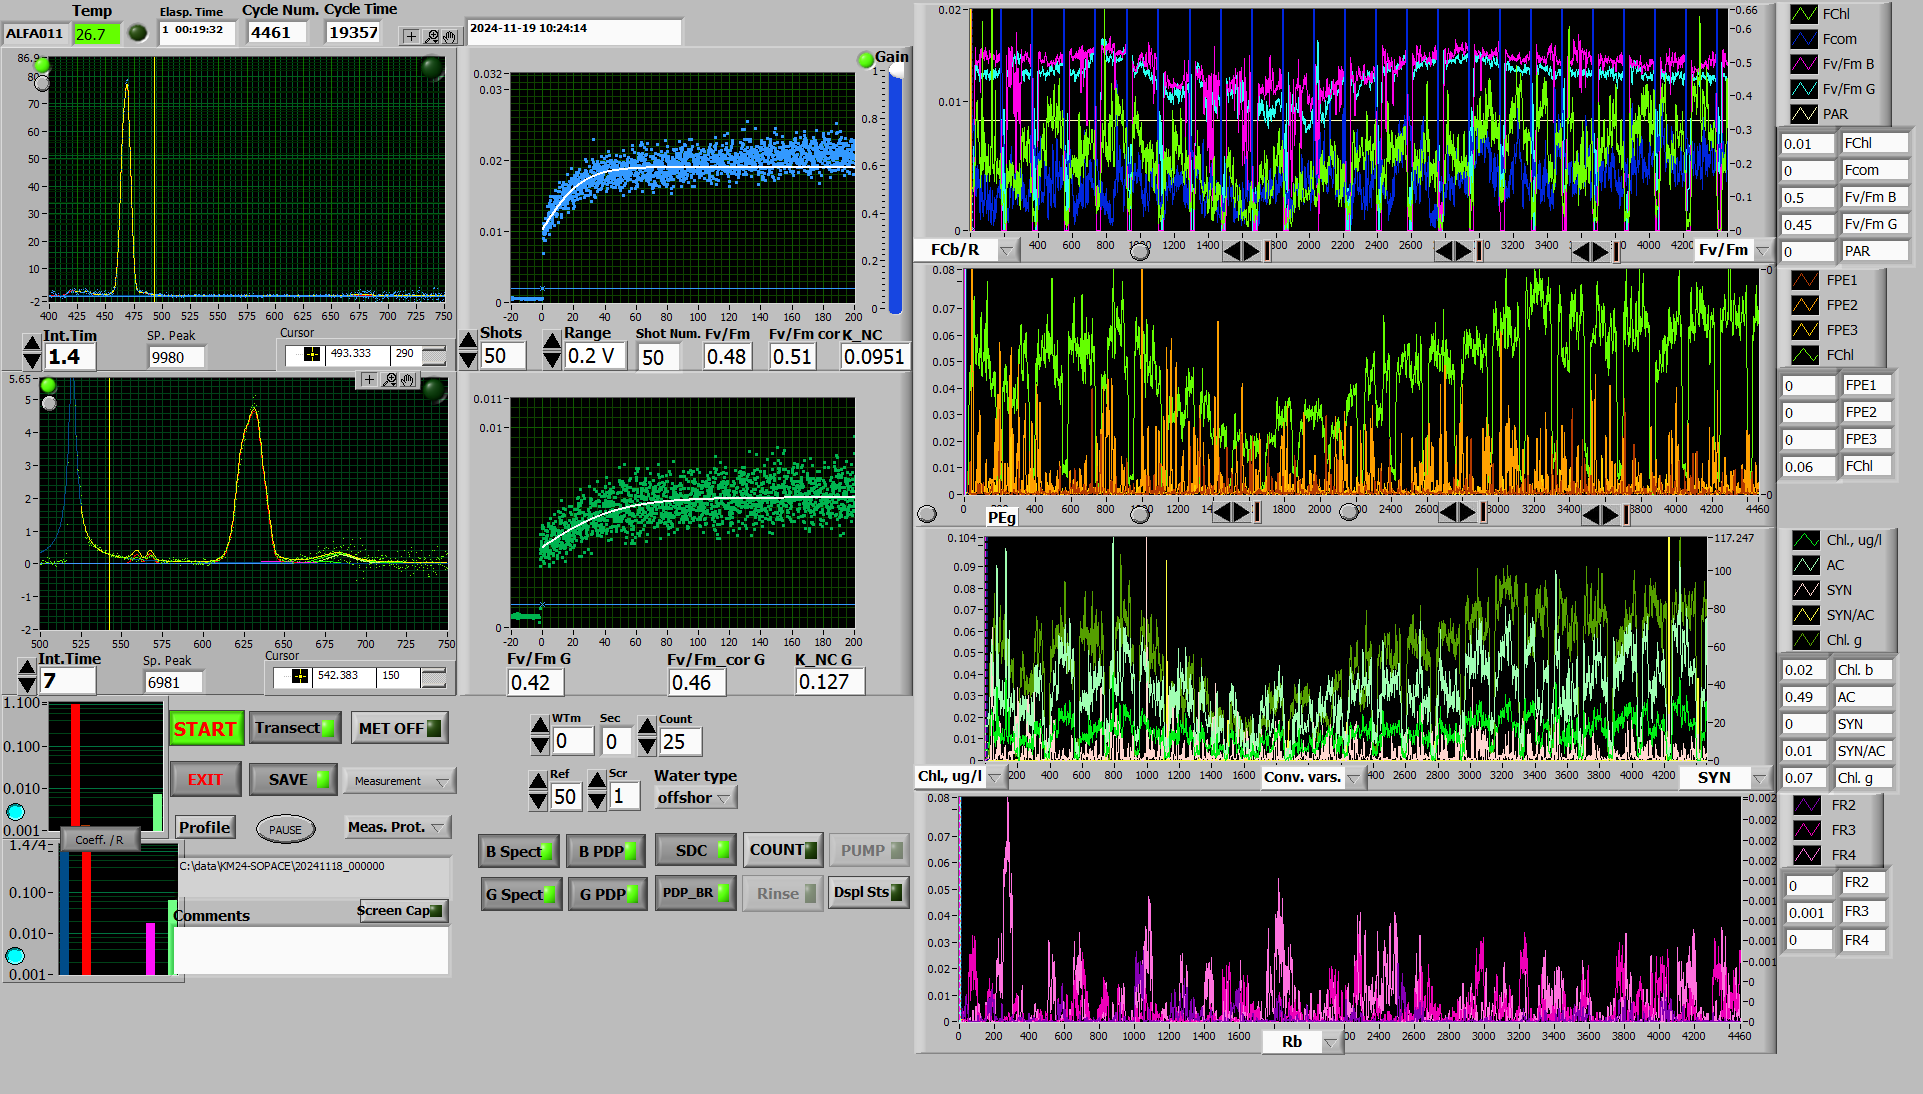
Task: Click the zoom tool in top graph palette
Action: click(431, 37)
